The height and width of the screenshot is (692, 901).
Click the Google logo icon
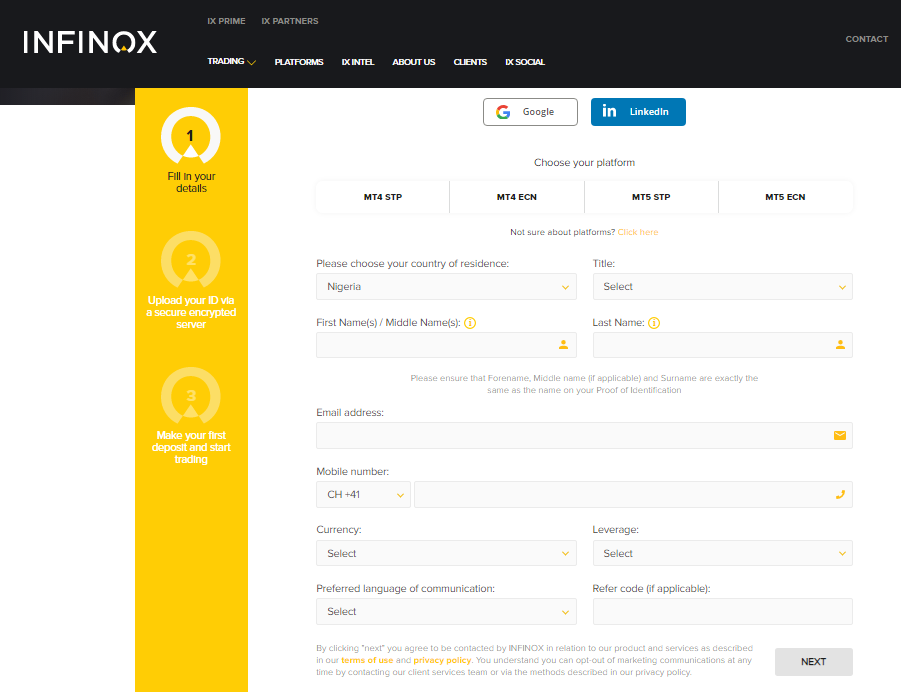(503, 112)
